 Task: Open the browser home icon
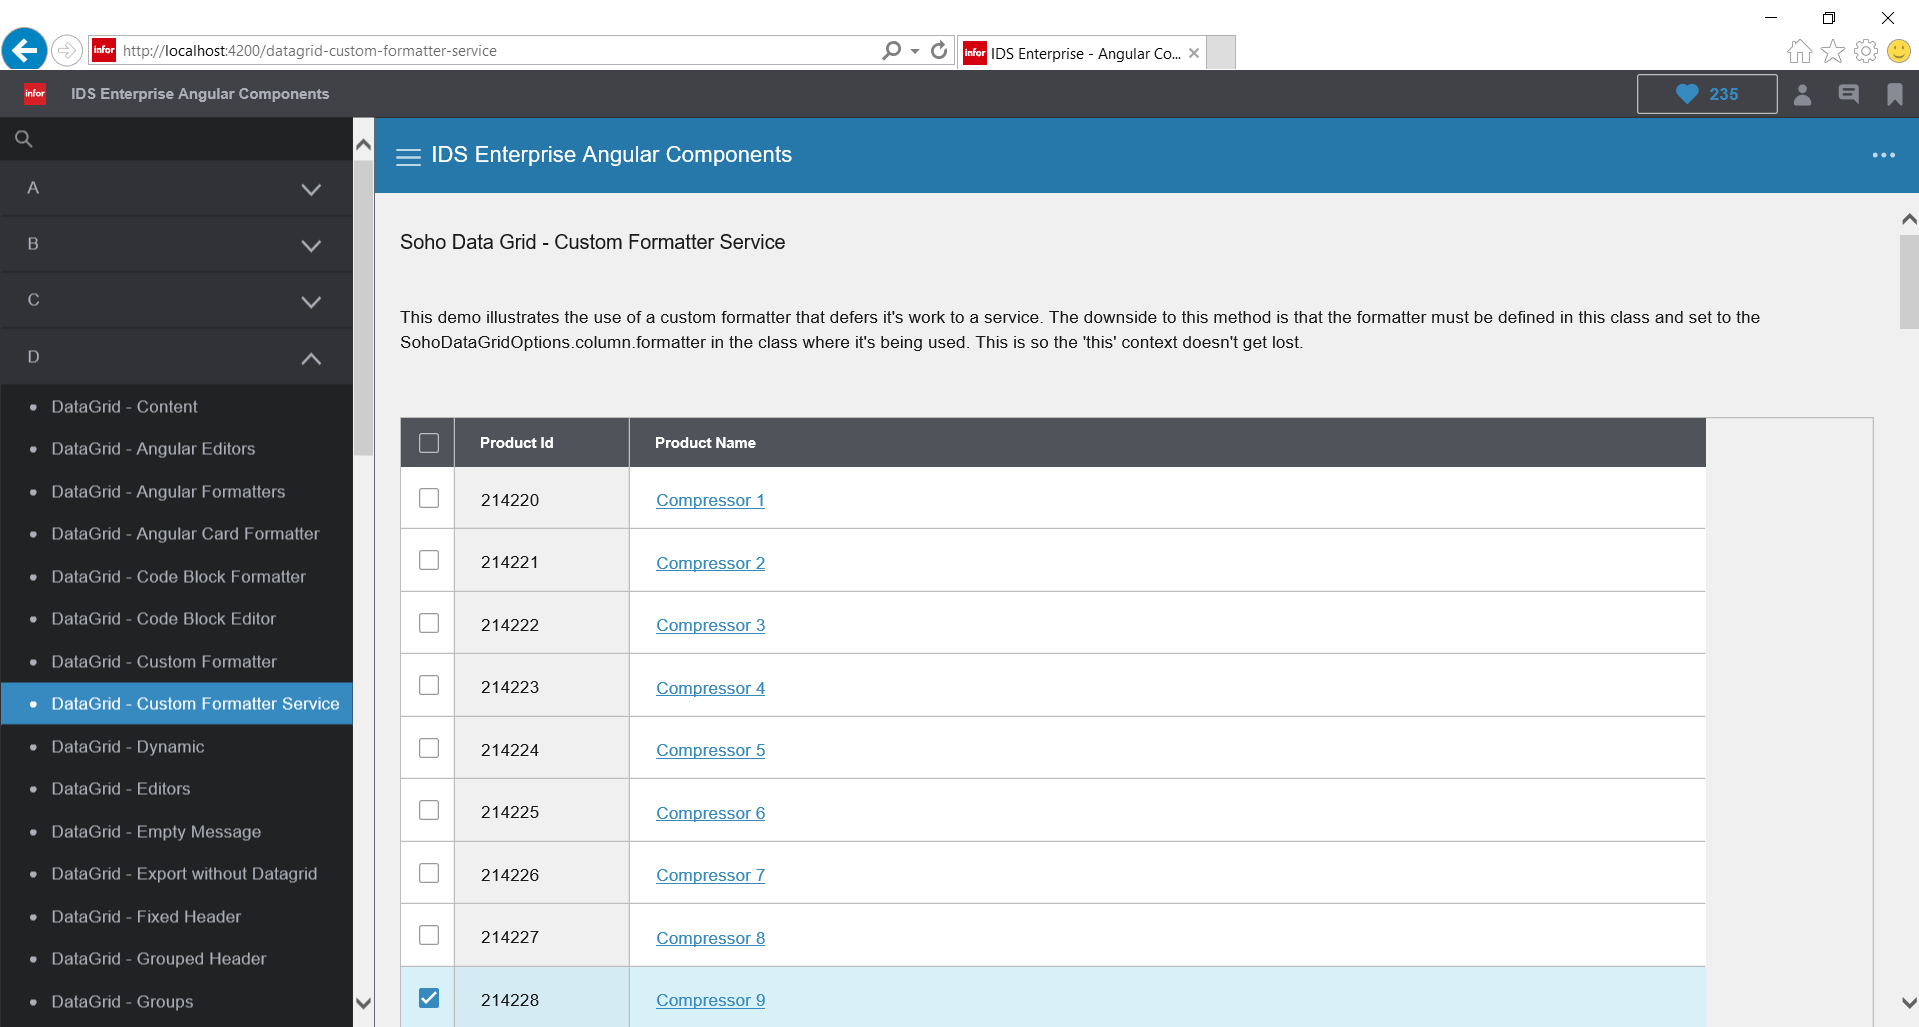[x=1799, y=51]
